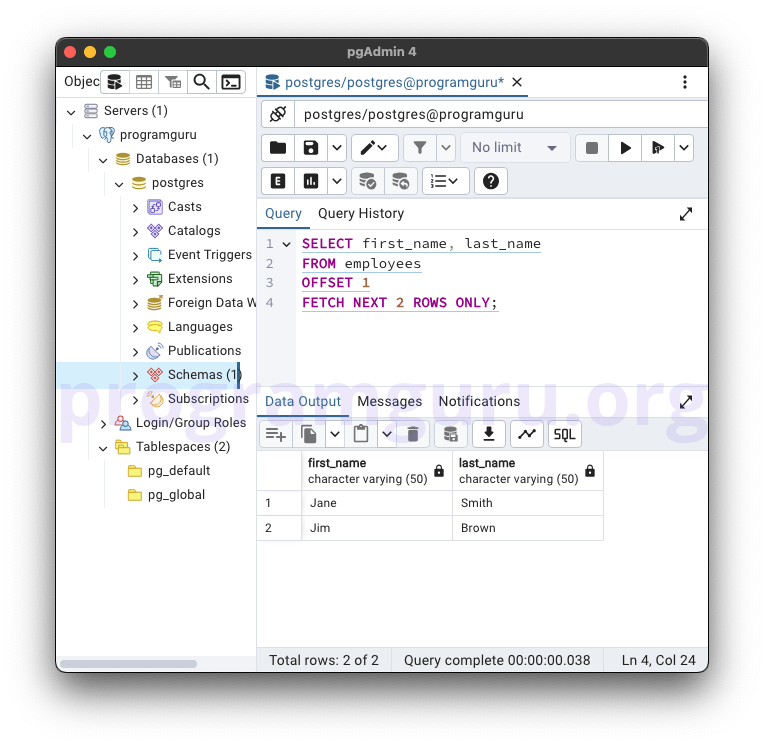Viewport: 764px width, 746px height.
Task: Execute the query with the play button
Action: click(x=625, y=148)
